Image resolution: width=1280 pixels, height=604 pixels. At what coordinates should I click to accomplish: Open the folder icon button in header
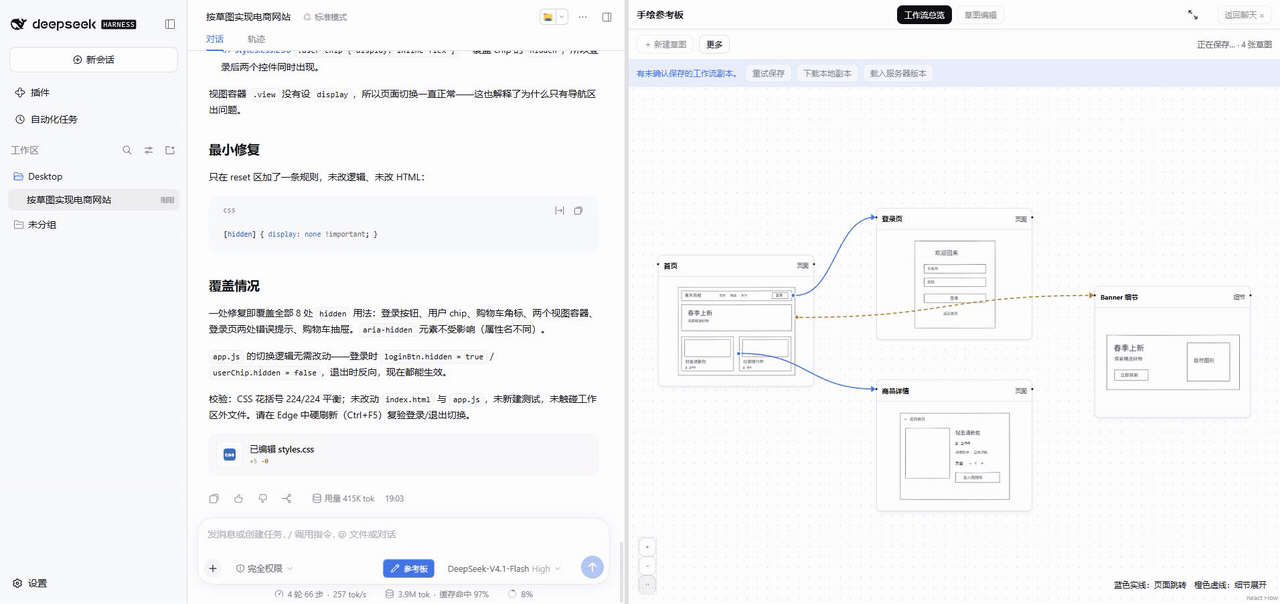click(548, 17)
